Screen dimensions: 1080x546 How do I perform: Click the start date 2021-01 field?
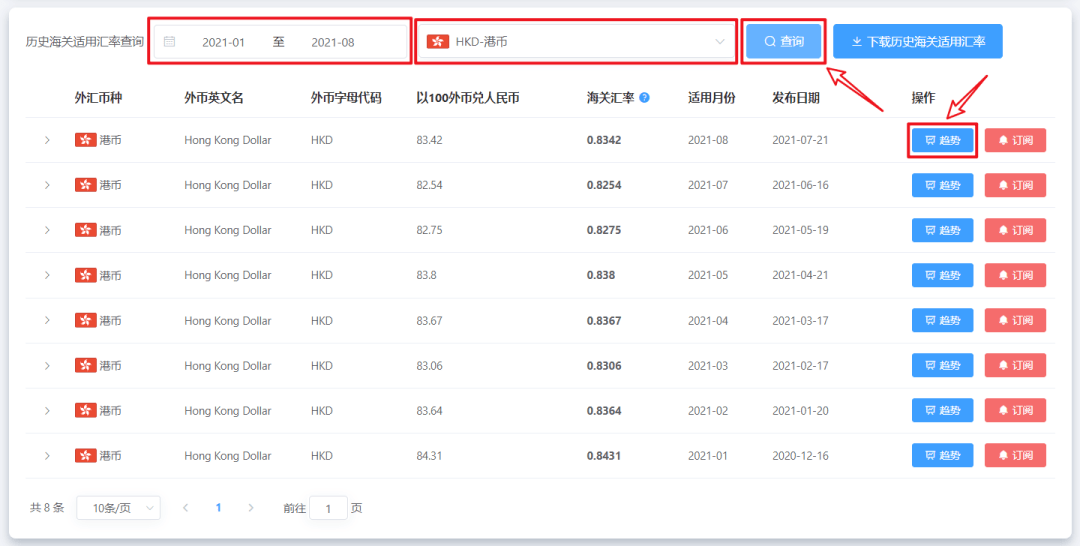pyautogui.click(x=223, y=42)
